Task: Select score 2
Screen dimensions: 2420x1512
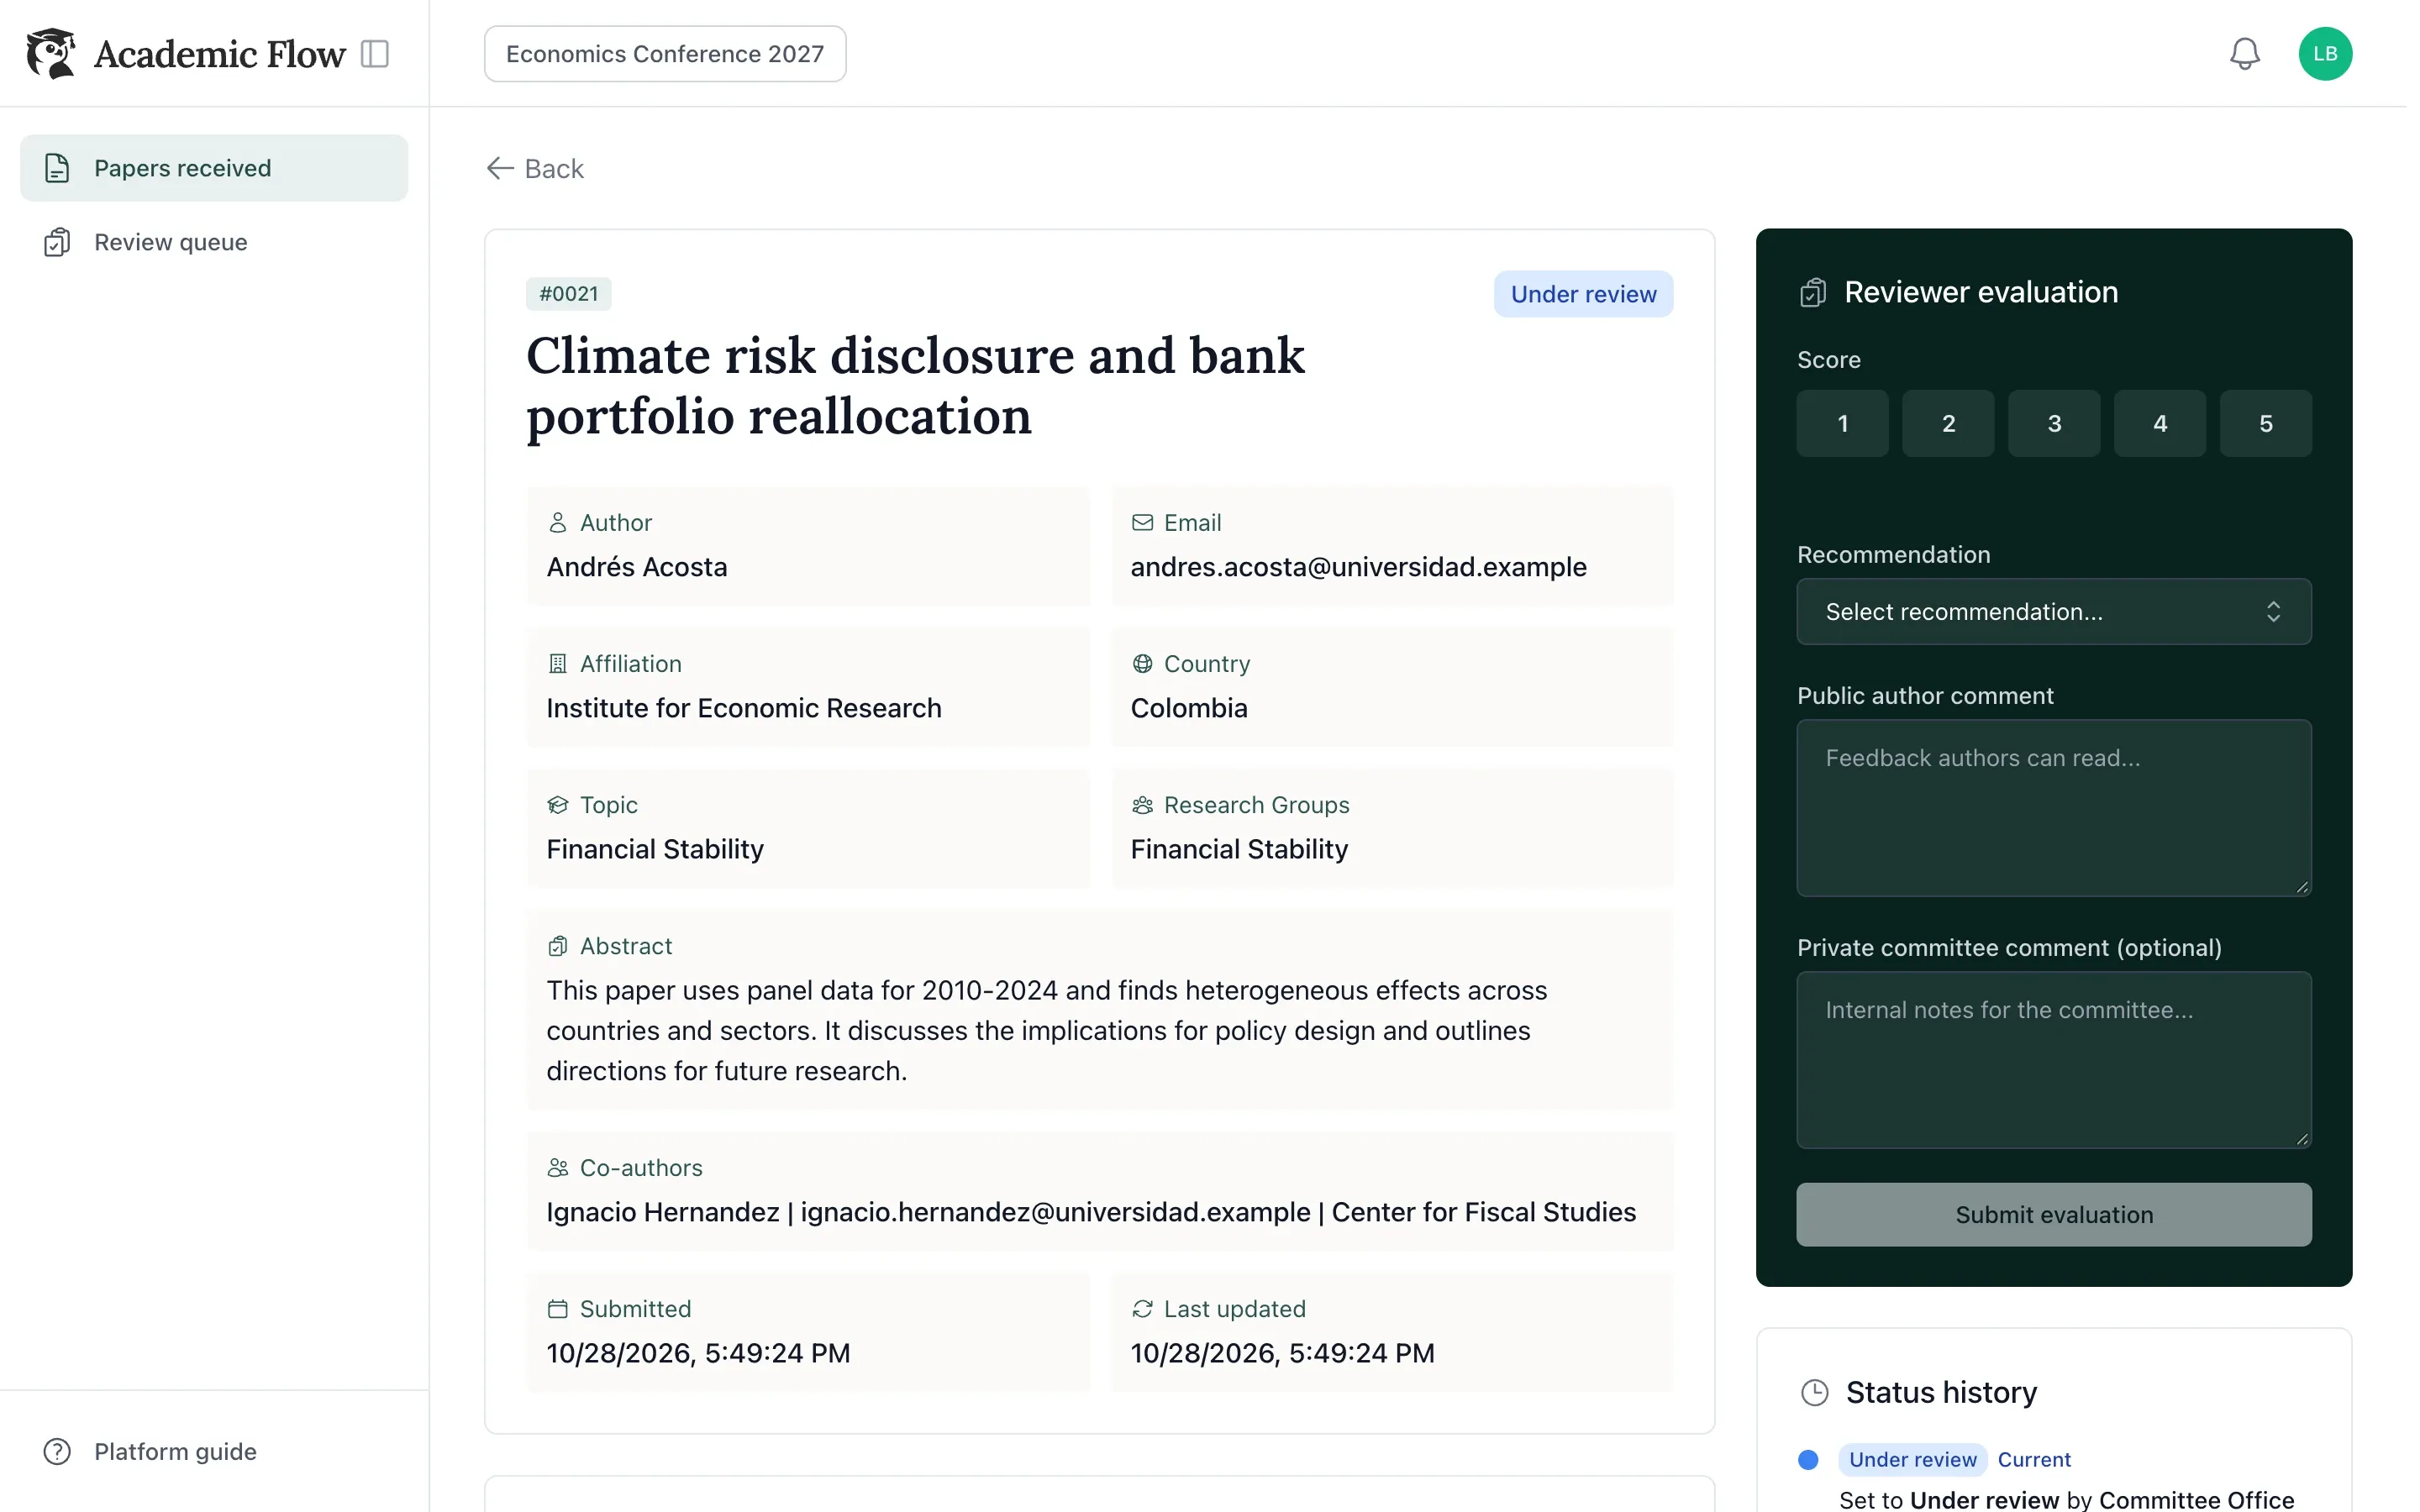Action: pos(1948,423)
